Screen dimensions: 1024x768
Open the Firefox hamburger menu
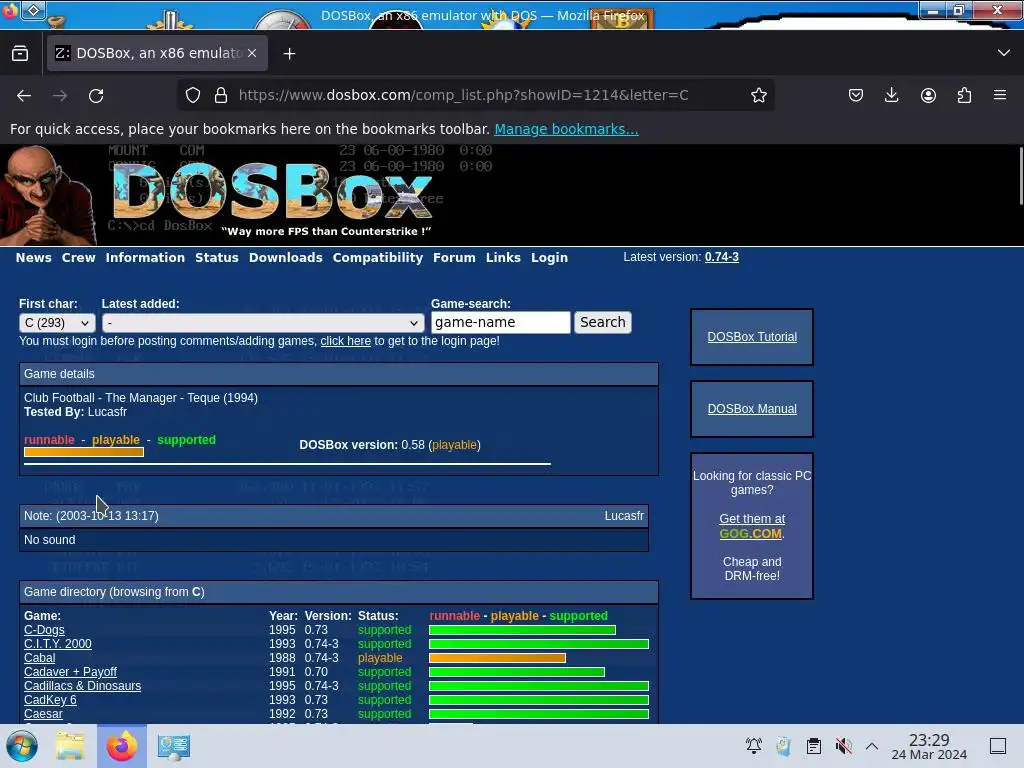tap(1000, 95)
